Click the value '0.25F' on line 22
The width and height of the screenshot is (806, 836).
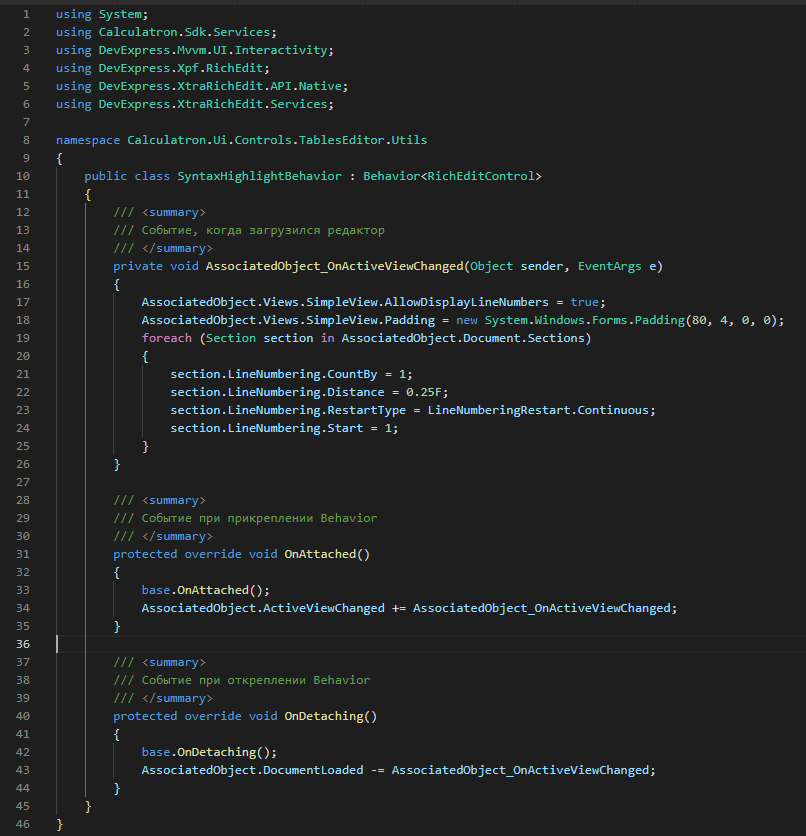pos(424,392)
